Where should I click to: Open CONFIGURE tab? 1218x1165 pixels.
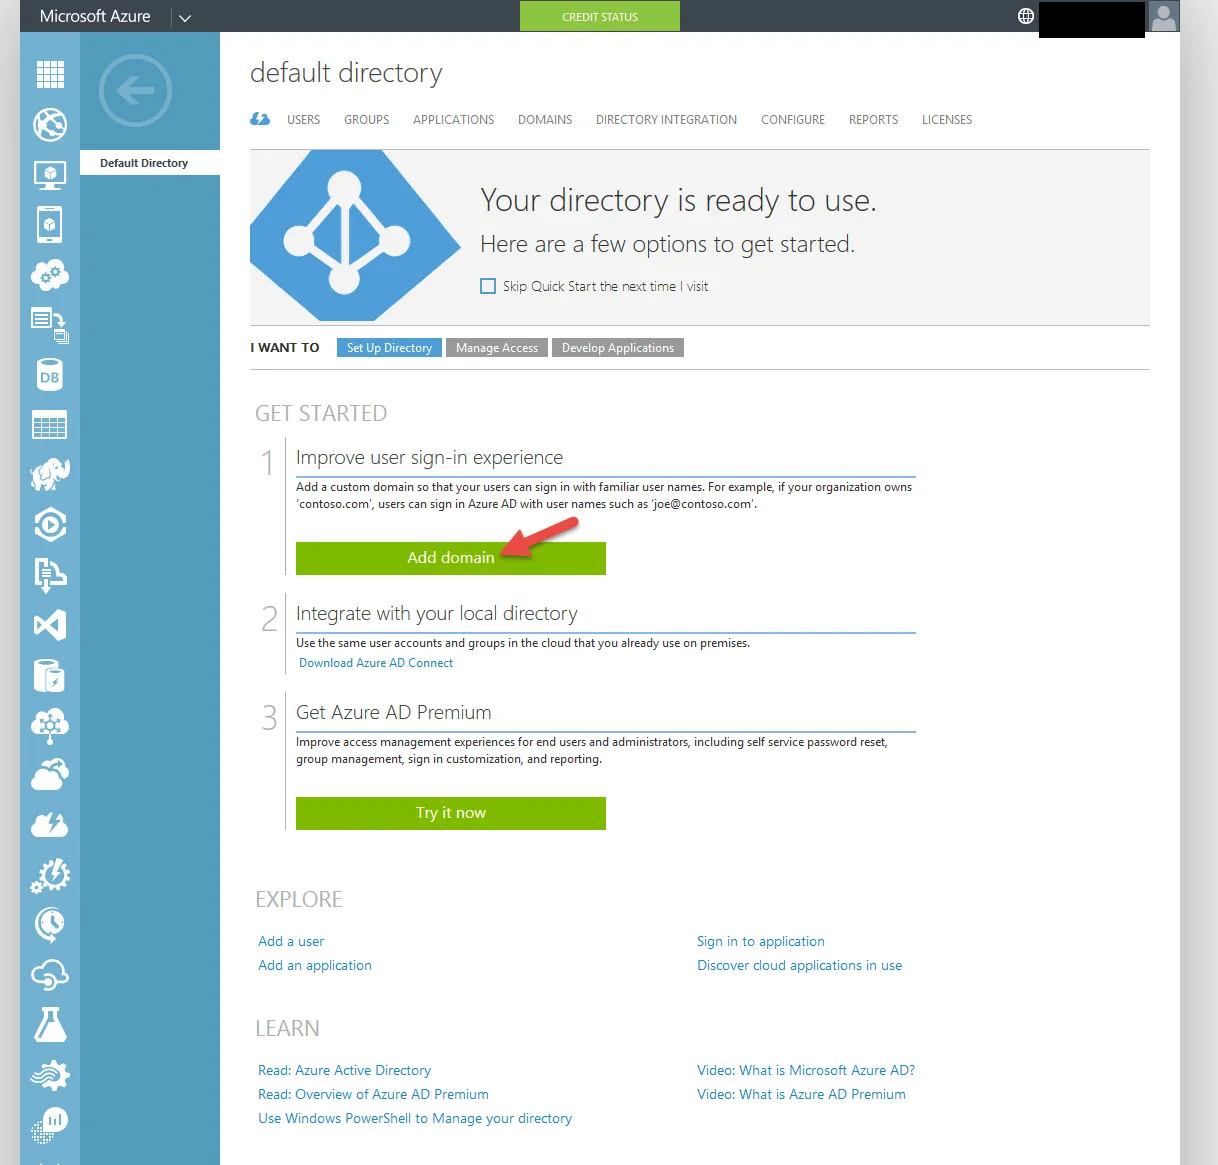pos(793,120)
